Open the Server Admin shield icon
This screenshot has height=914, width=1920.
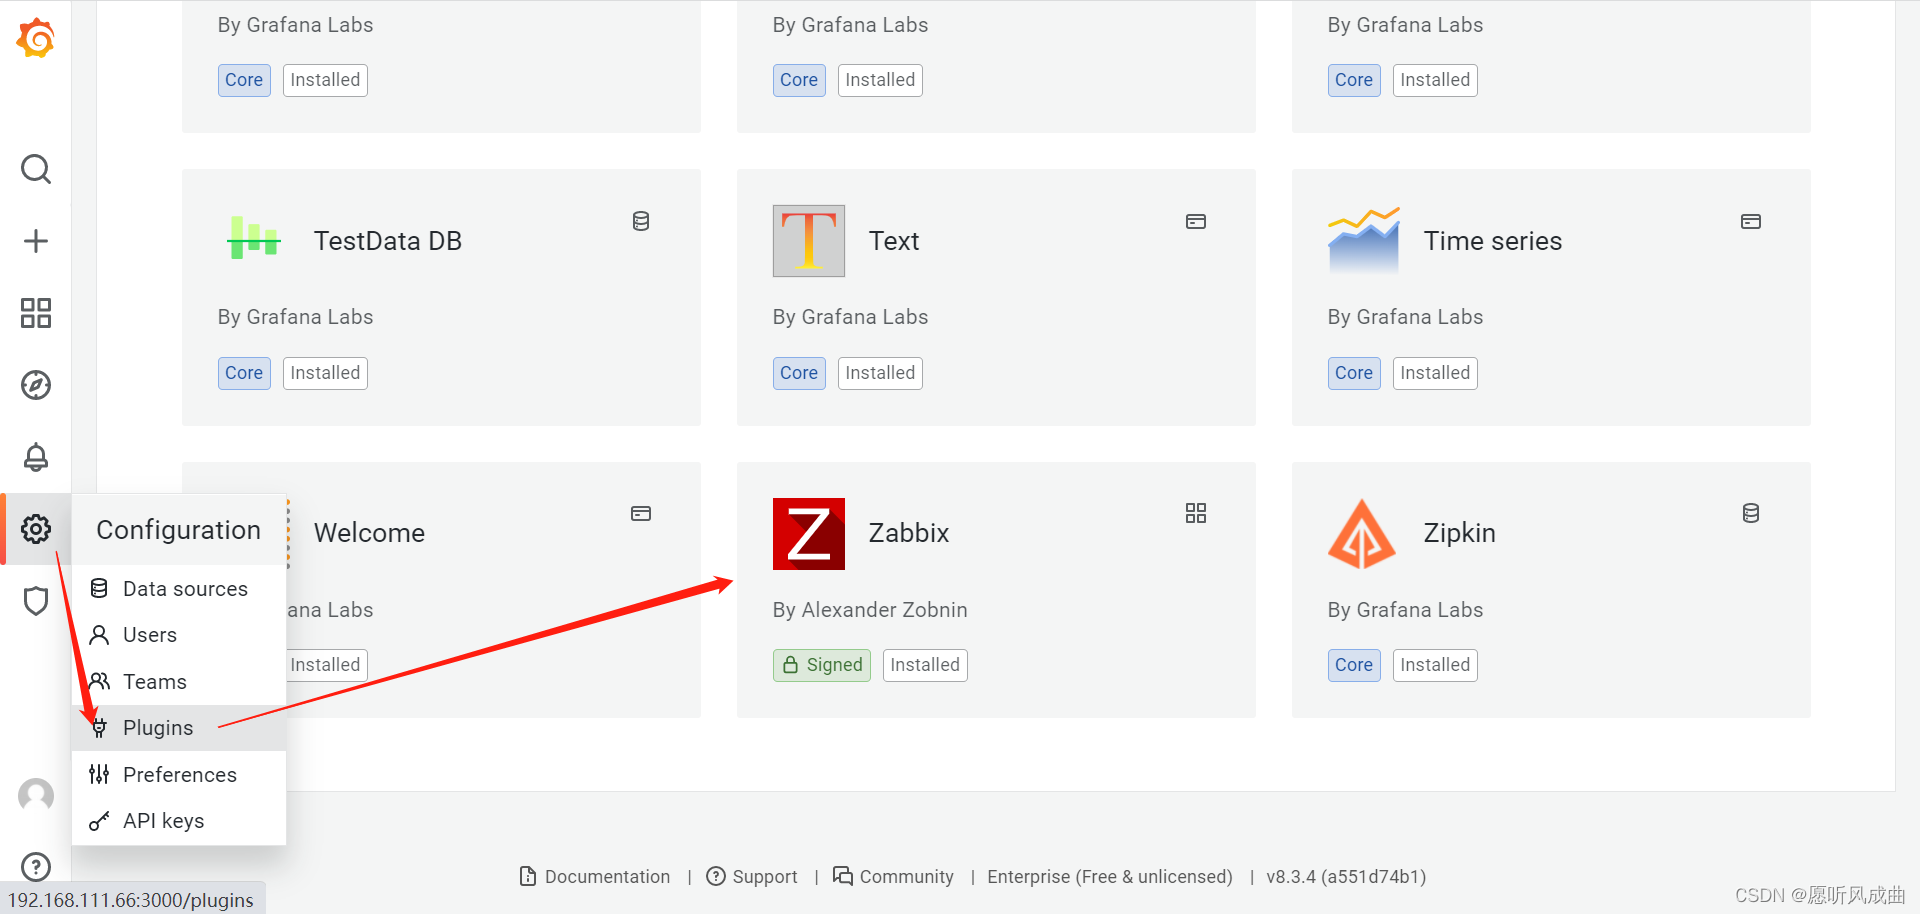36,601
